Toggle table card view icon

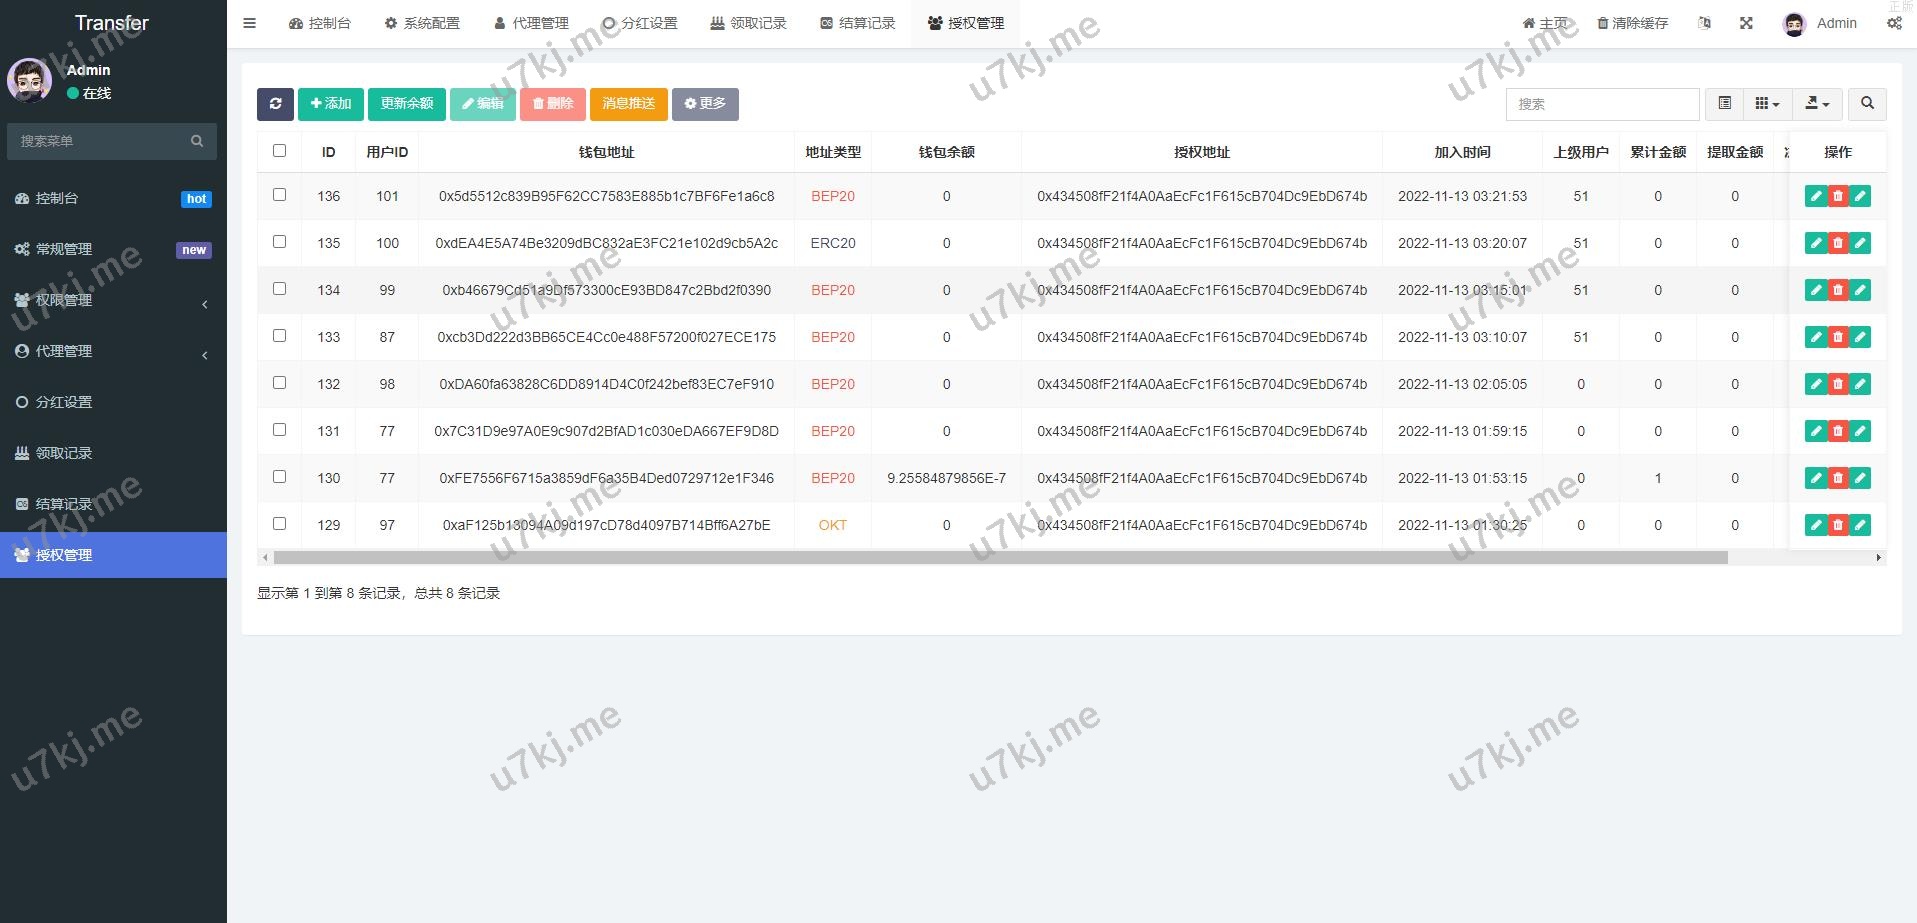click(x=1724, y=104)
